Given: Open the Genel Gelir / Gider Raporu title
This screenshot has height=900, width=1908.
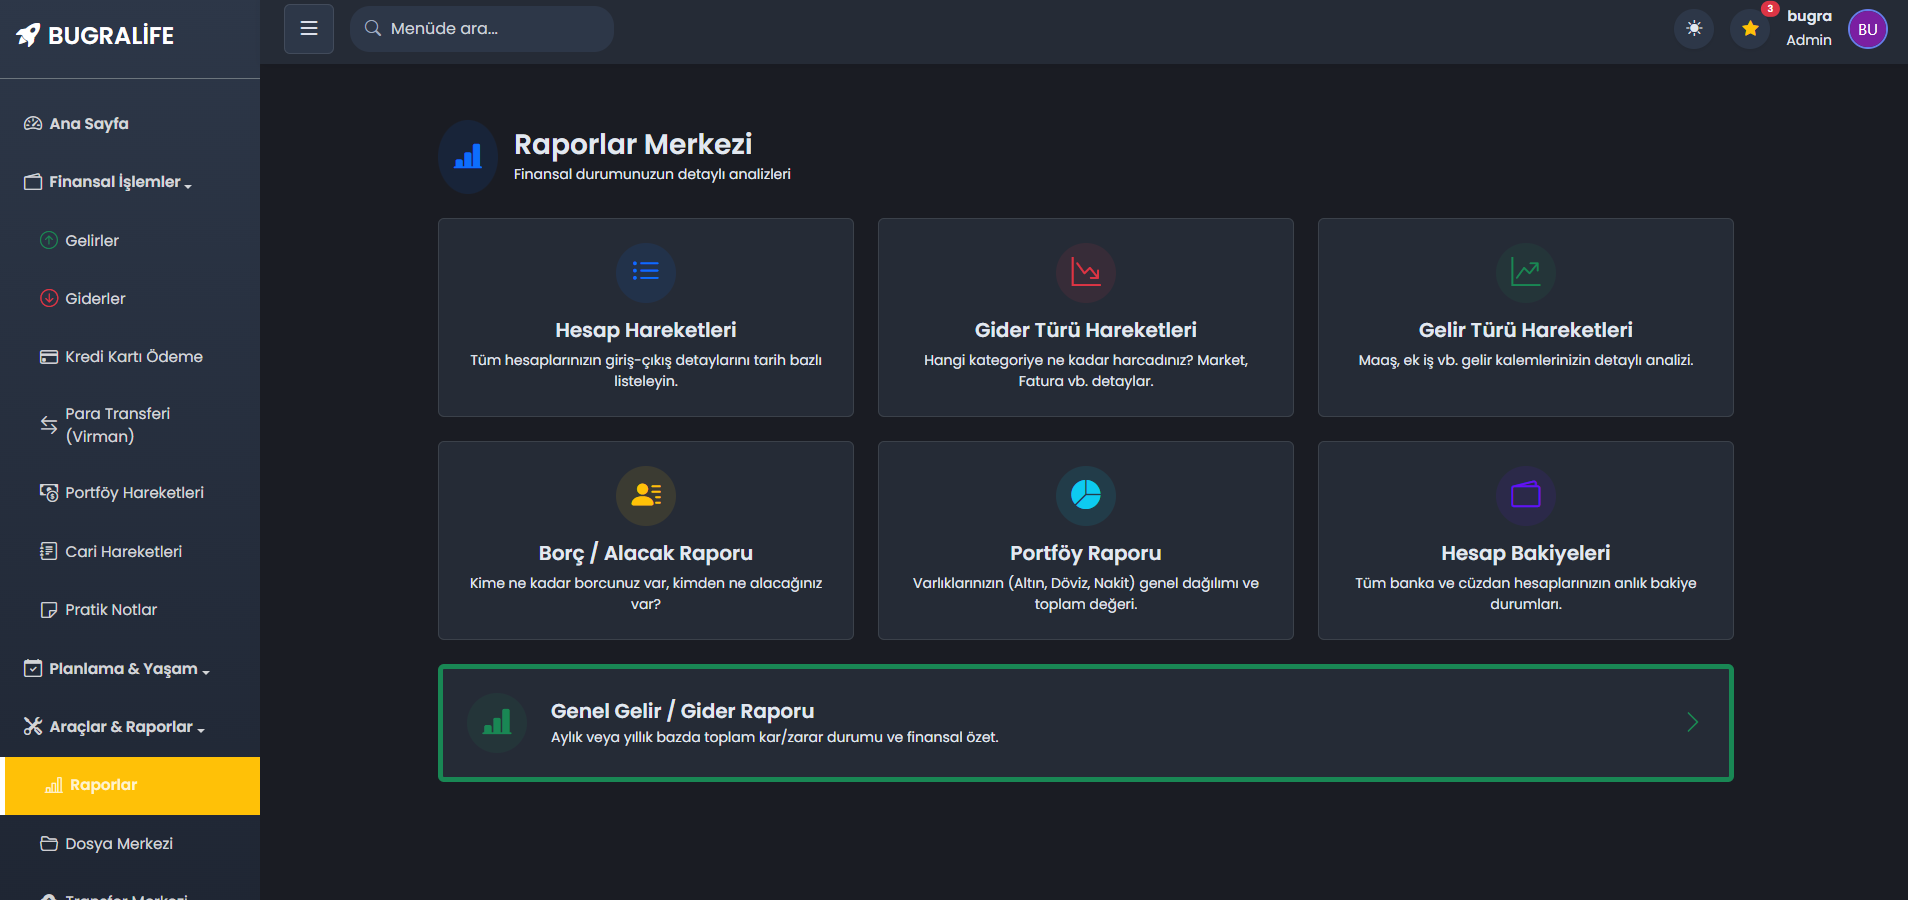Looking at the screenshot, I should point(682,711).
